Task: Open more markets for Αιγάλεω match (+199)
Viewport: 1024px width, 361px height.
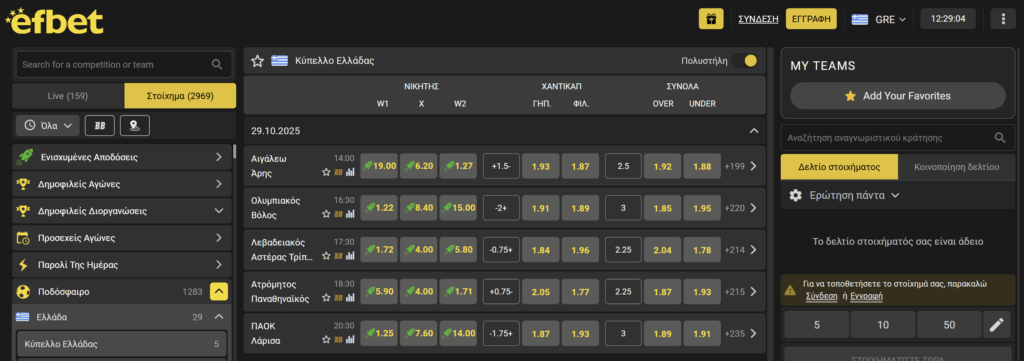Action: click(x=741, y=166)
